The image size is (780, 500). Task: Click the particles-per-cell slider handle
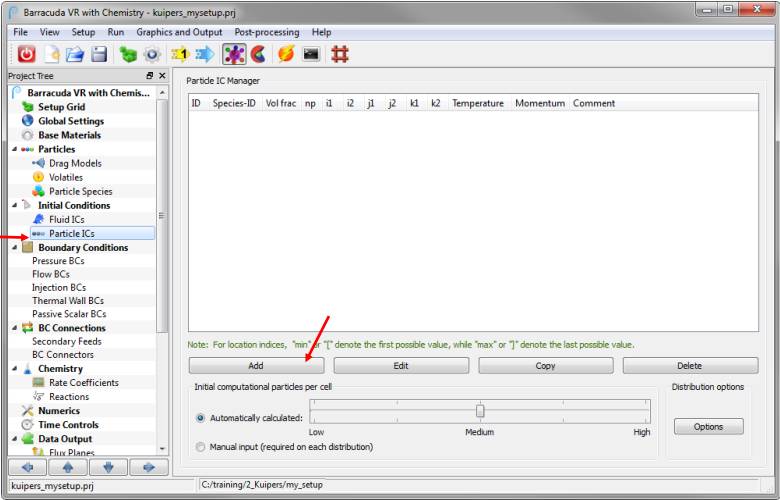point(480,410)
